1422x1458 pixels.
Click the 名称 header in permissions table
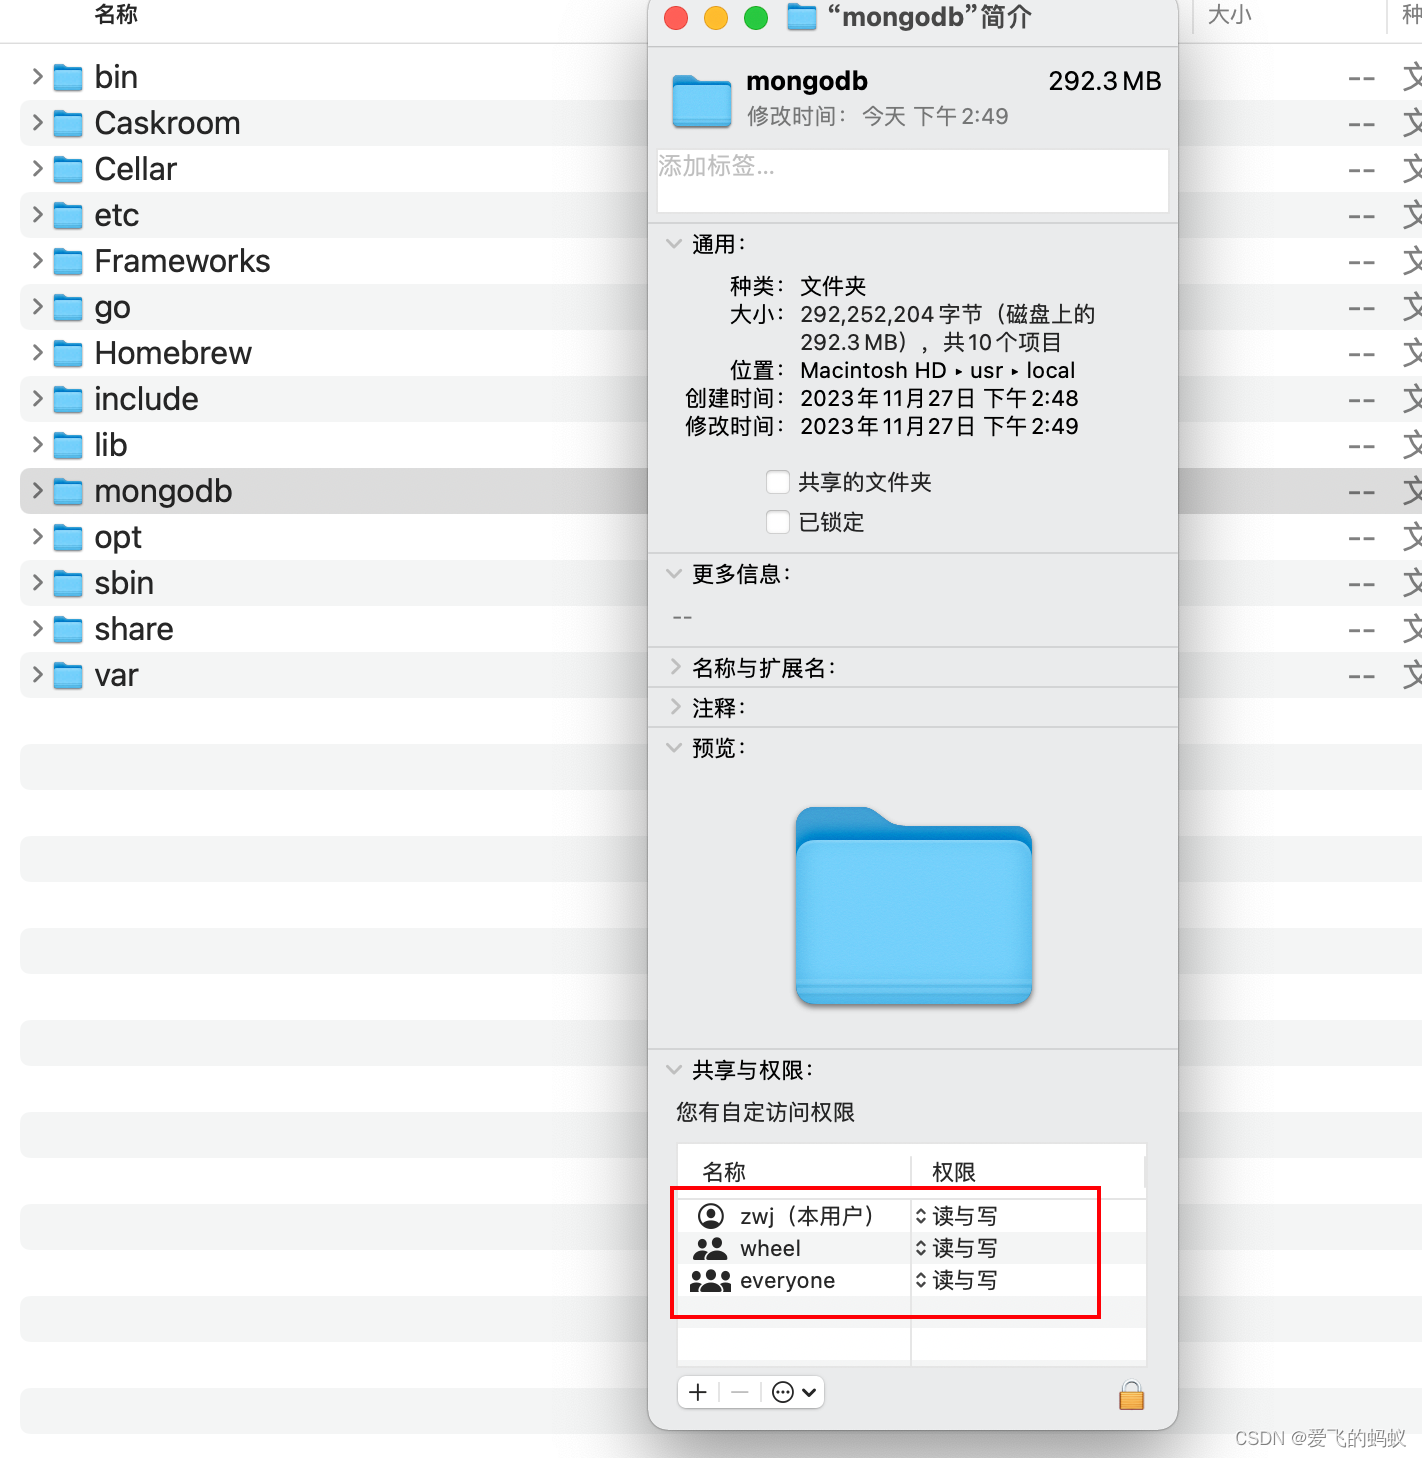(724, 1172)
